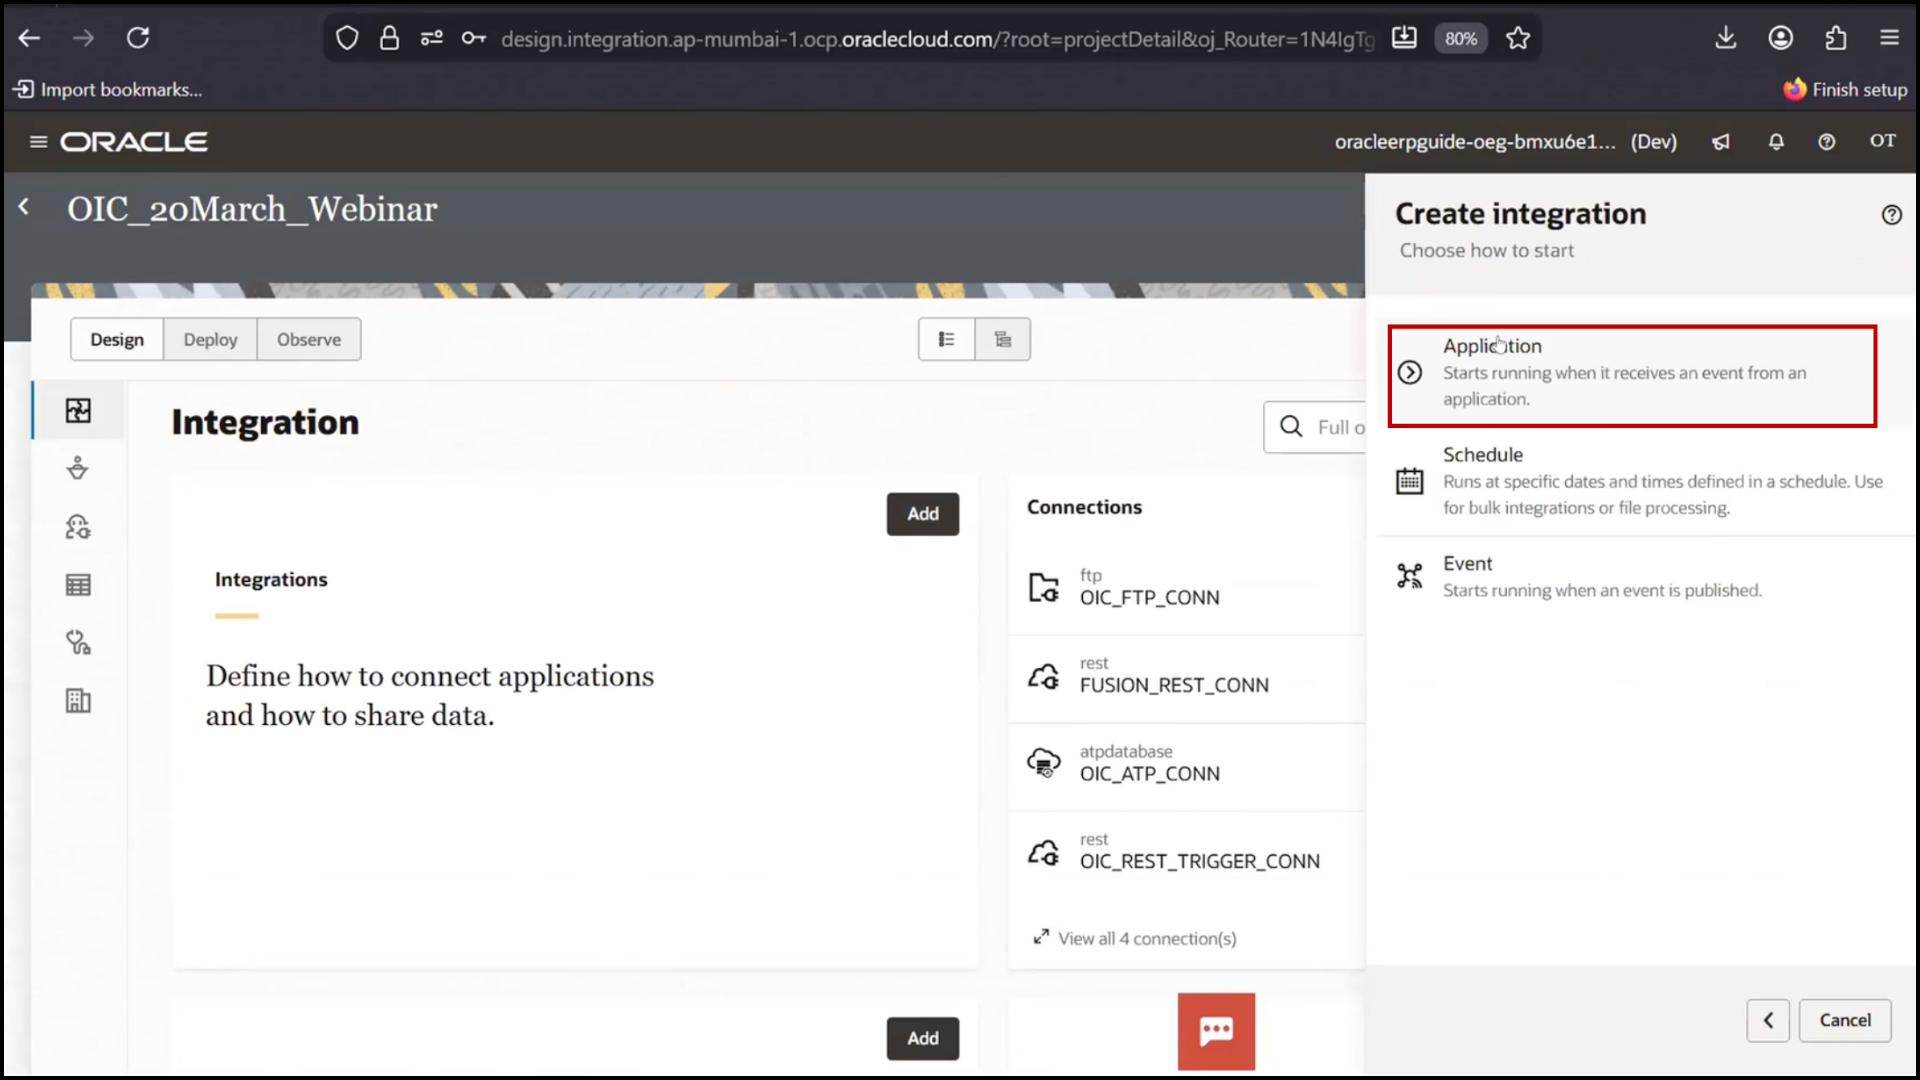Select the person-with-gear sidebar icon

[x=78, y=527]
